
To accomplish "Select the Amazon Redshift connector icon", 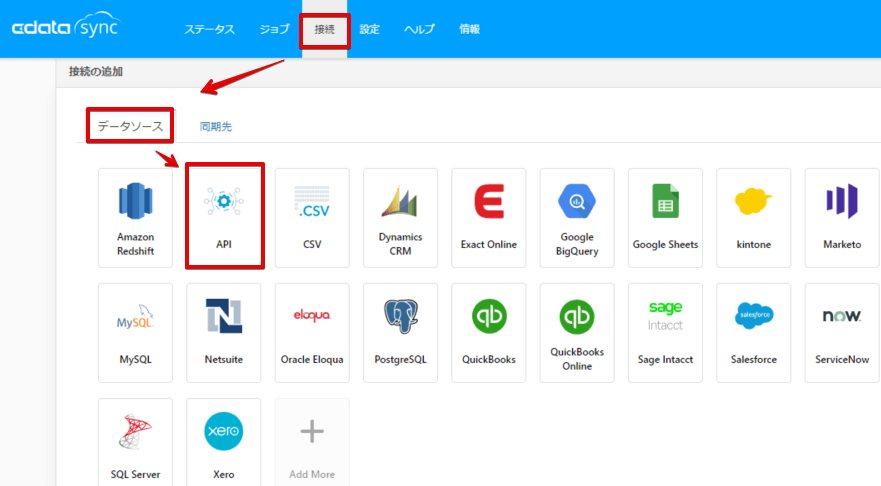I will click(x=135, y=201).
